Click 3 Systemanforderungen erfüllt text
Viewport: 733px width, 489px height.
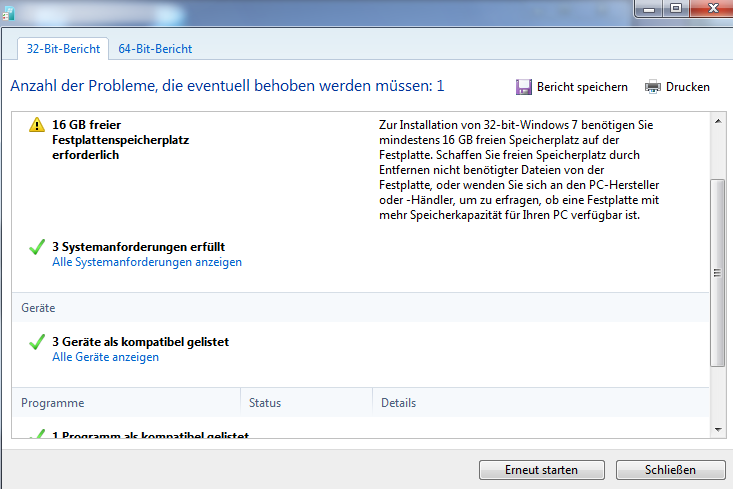pyautogui.click(x=138, y=247)
